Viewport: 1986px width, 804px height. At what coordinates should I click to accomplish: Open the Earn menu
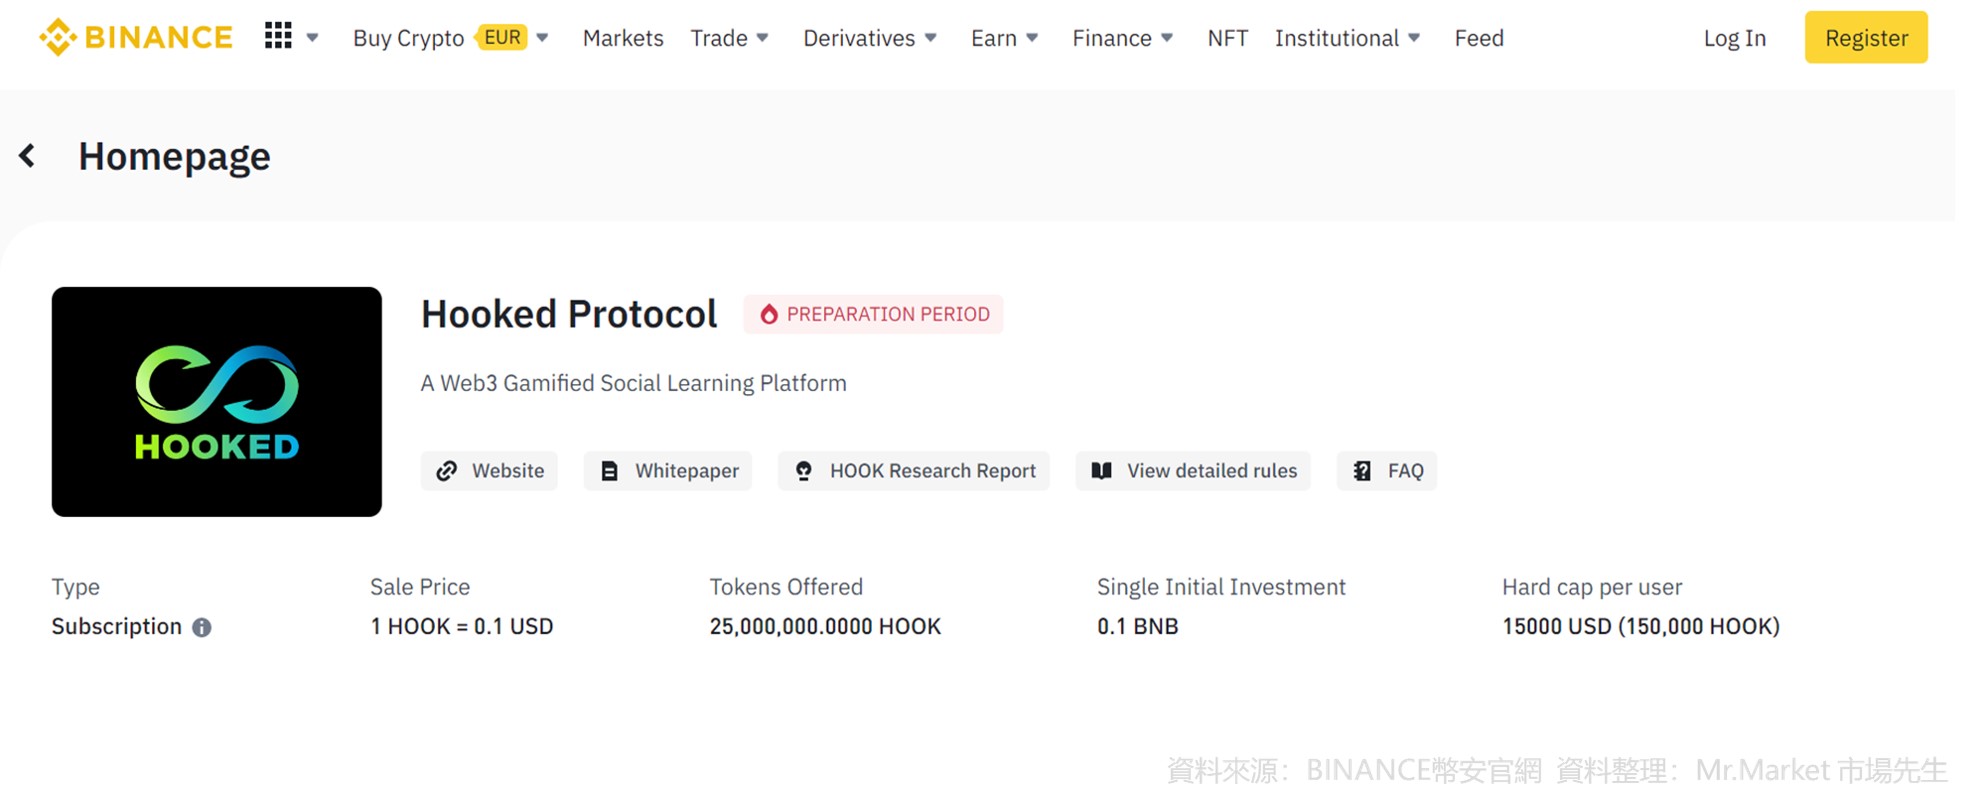(994, 38)
